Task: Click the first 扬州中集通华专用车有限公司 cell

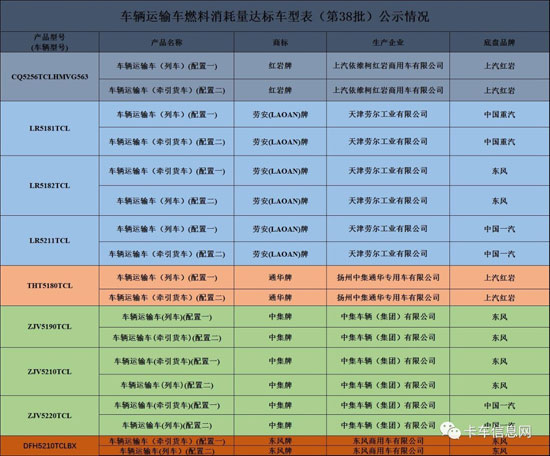Action: tap(388, 277)
